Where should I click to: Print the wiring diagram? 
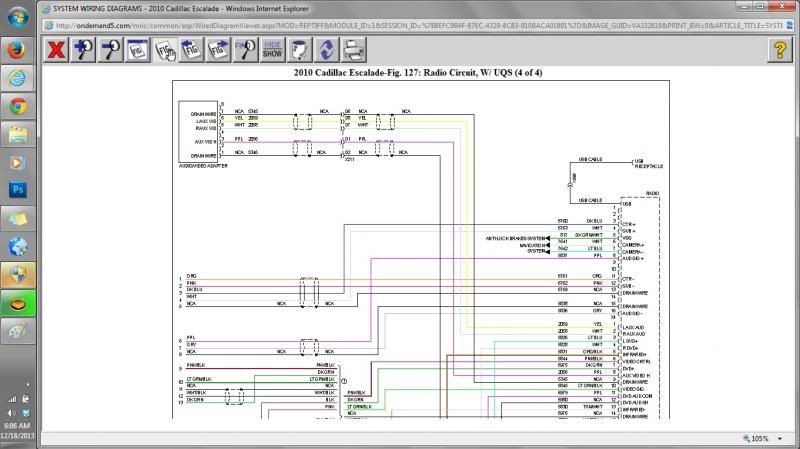tap(354, 50)
